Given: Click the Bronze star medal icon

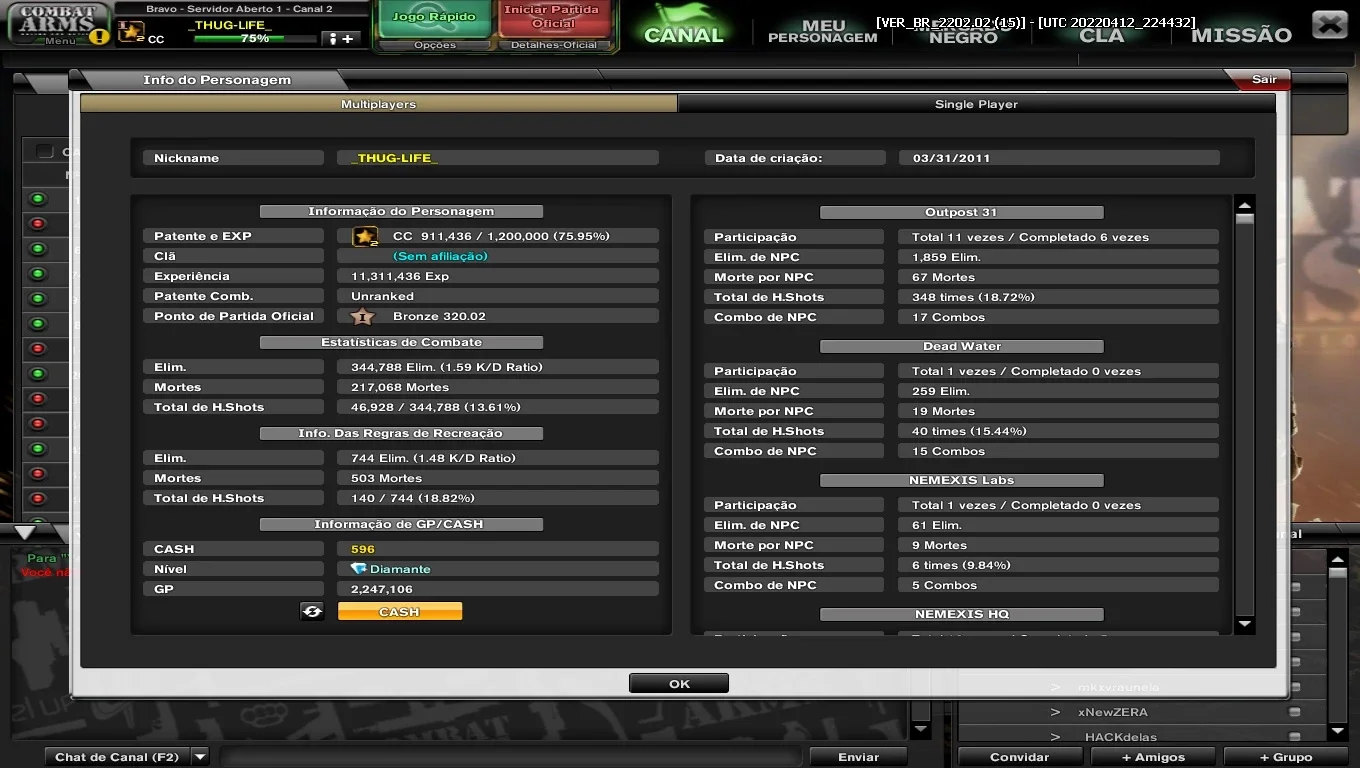Looking at the screenshot, I should tap(362, 316).
